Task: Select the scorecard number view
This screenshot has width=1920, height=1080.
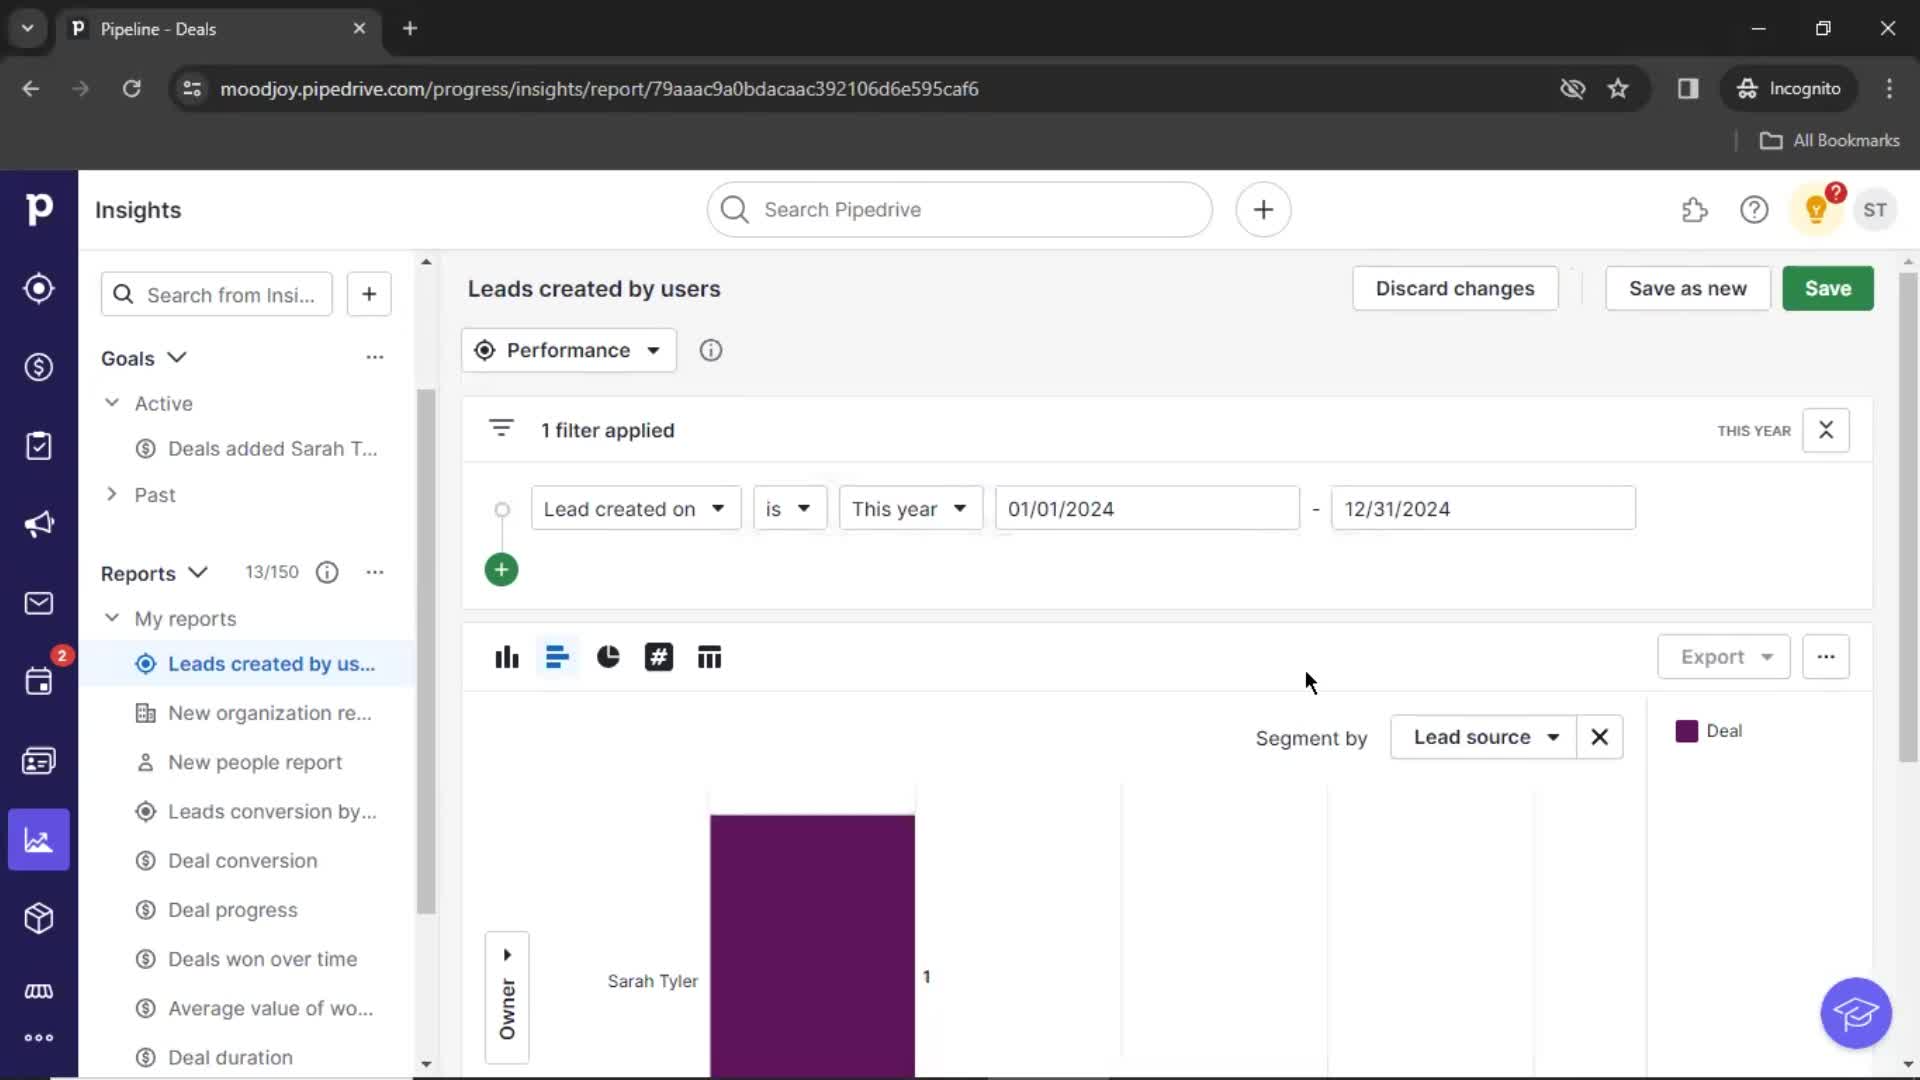Action: pyautogui.click(x=659, y=657)
